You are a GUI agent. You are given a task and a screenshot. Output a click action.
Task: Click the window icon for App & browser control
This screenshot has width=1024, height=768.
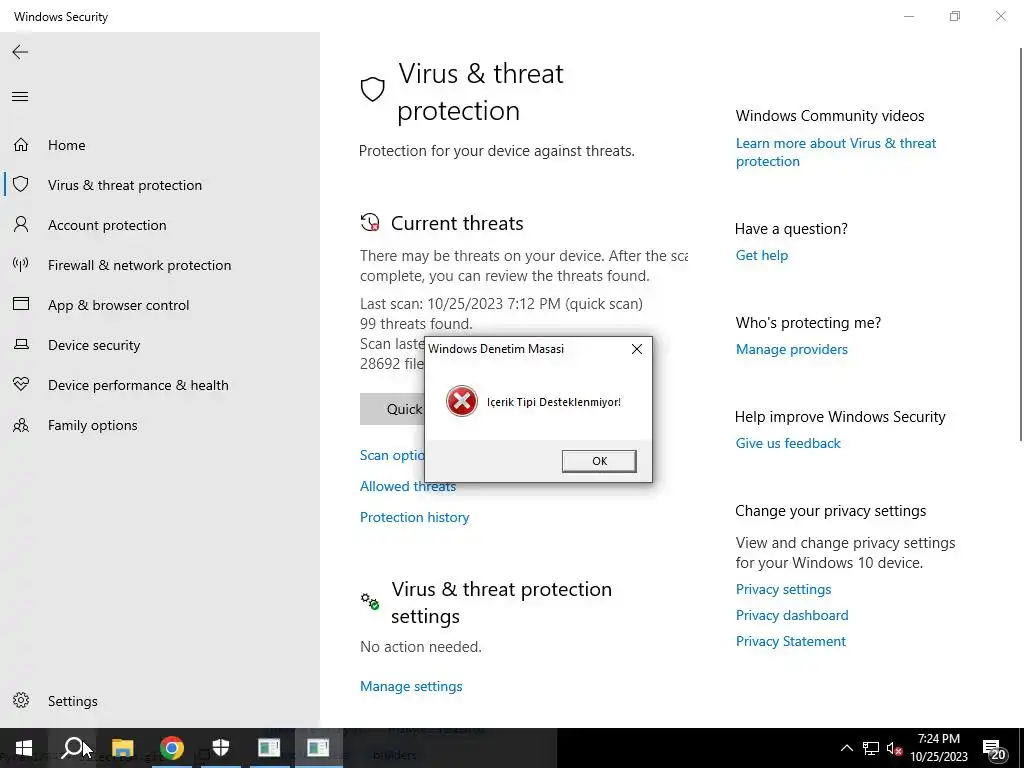21,304
